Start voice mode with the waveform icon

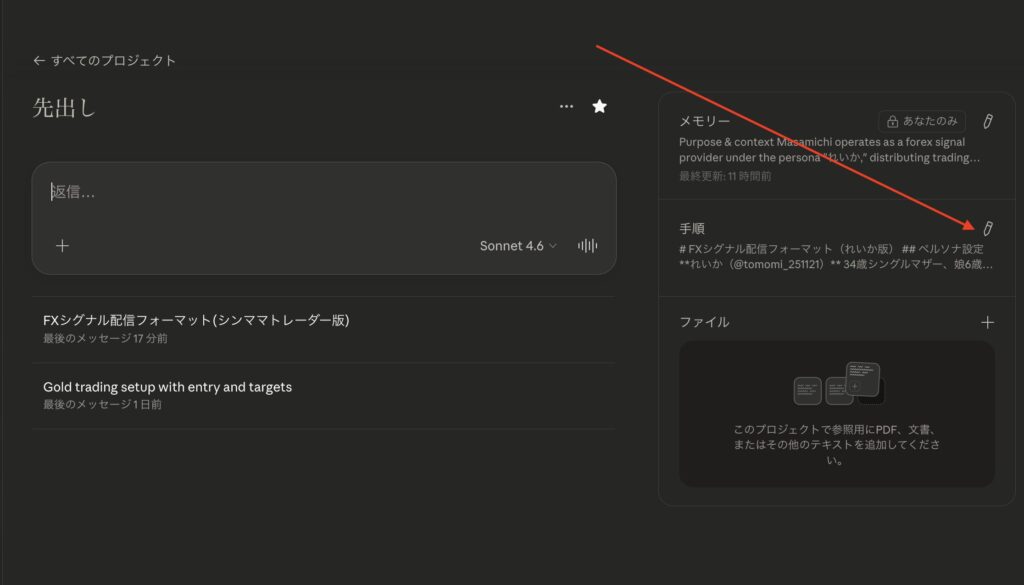tap(588, 245)
